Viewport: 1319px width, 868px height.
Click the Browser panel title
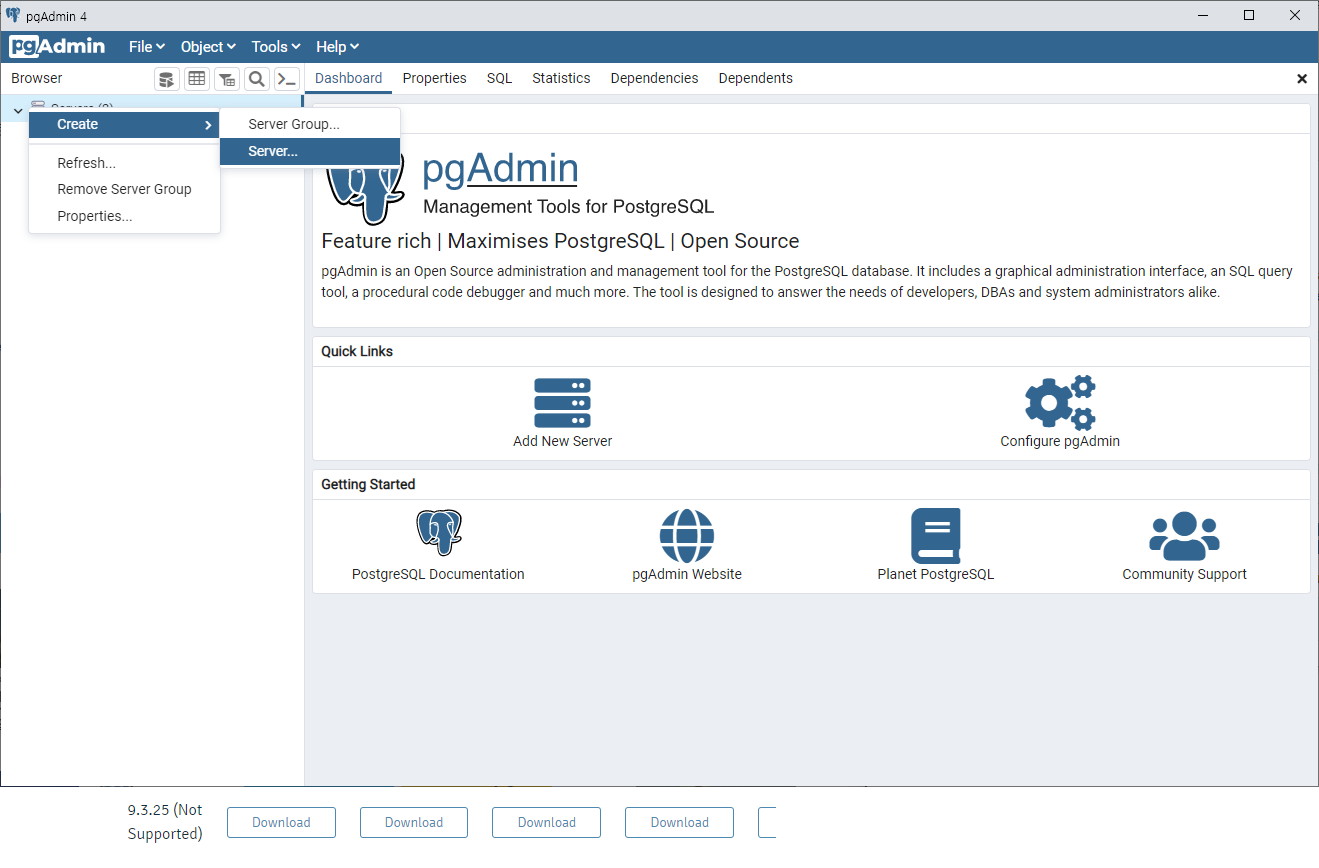[x=37, y=78]
